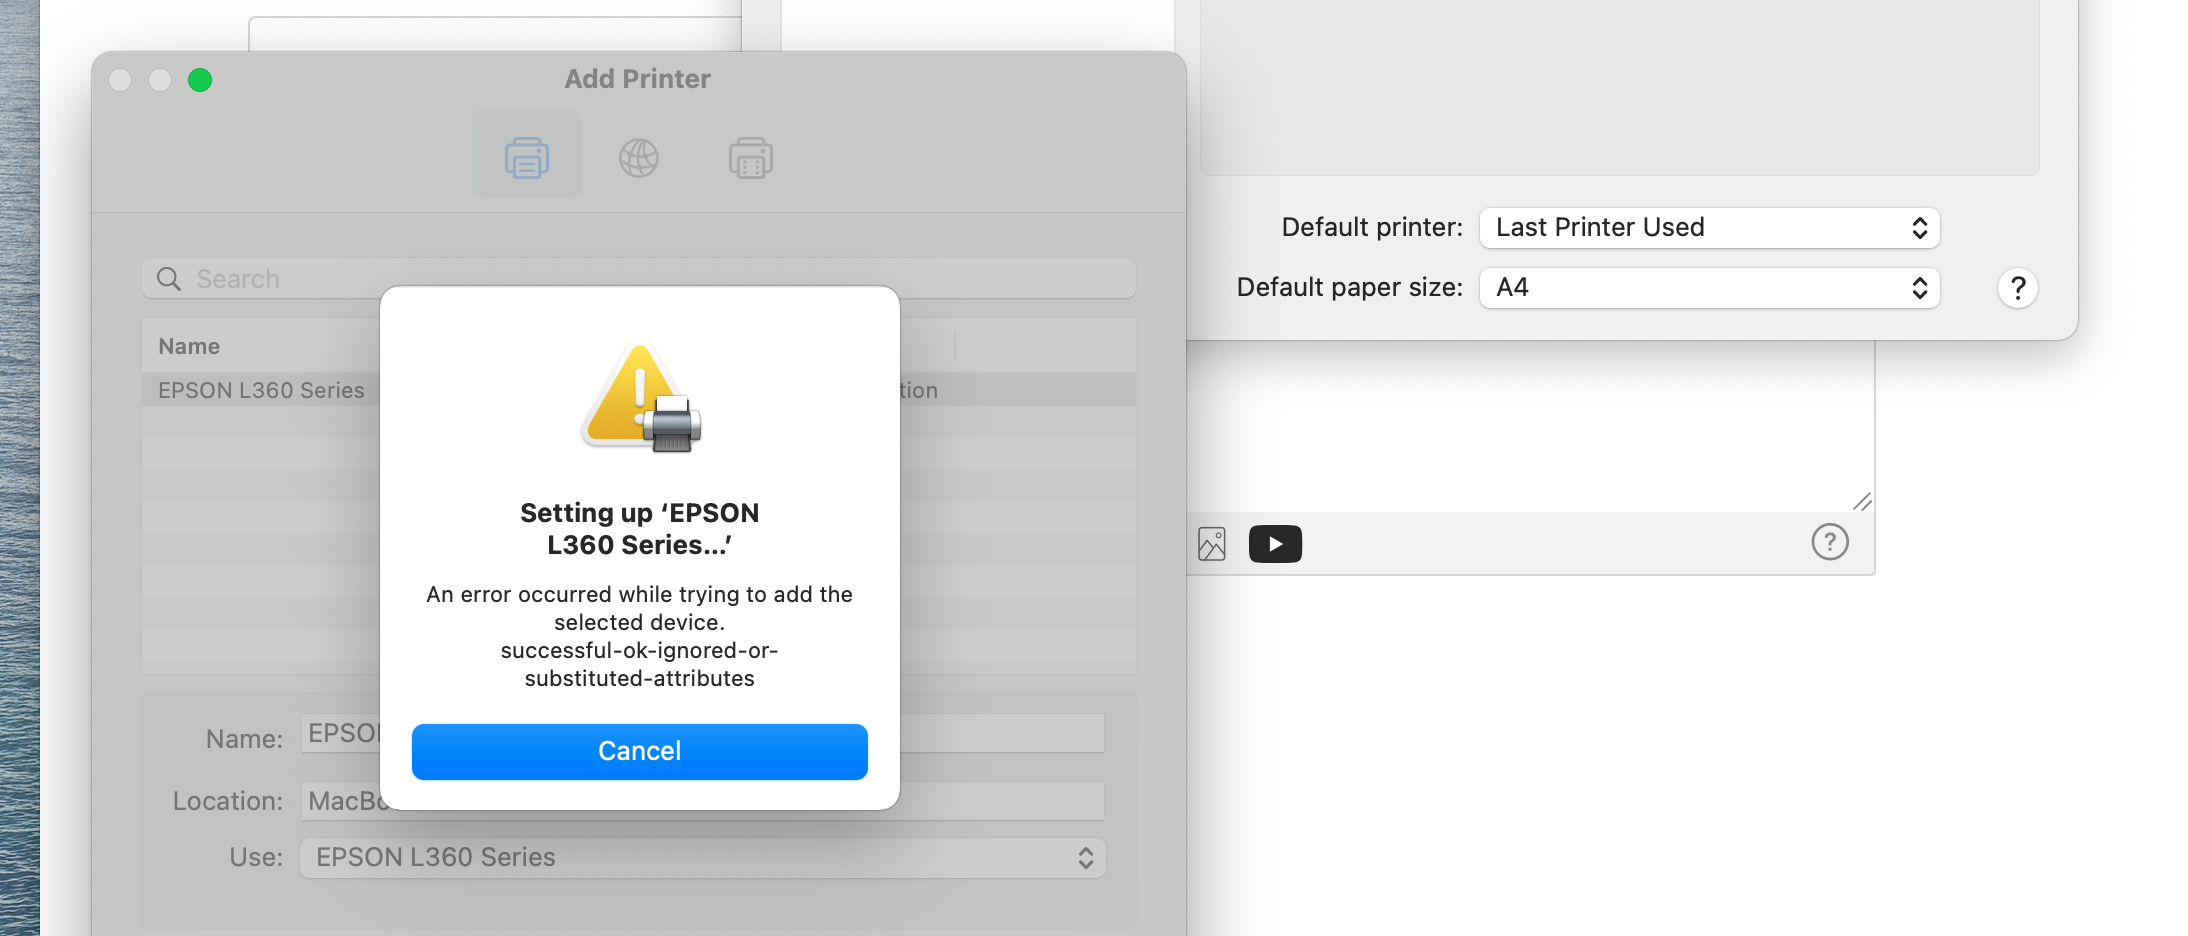Click the YouTube video icon below the text area

click(1276, 544)
